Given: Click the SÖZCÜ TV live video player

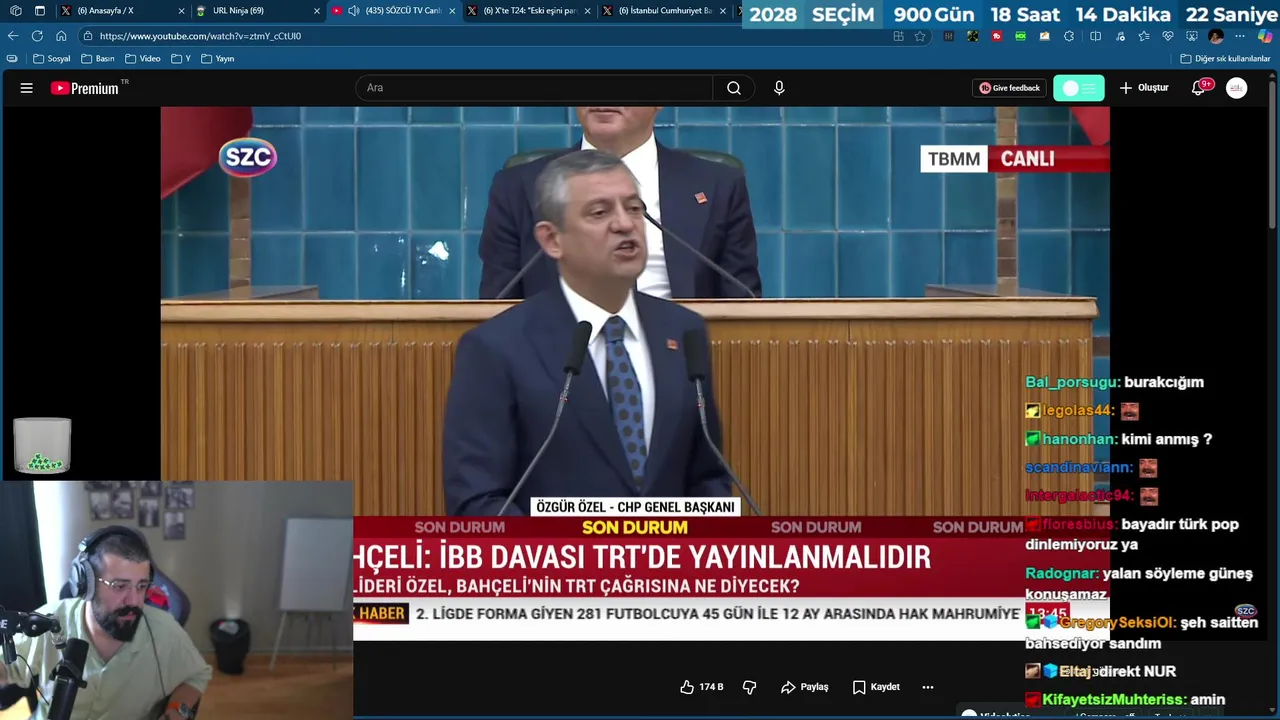Looking at the screenshot, I should point(635,373).
